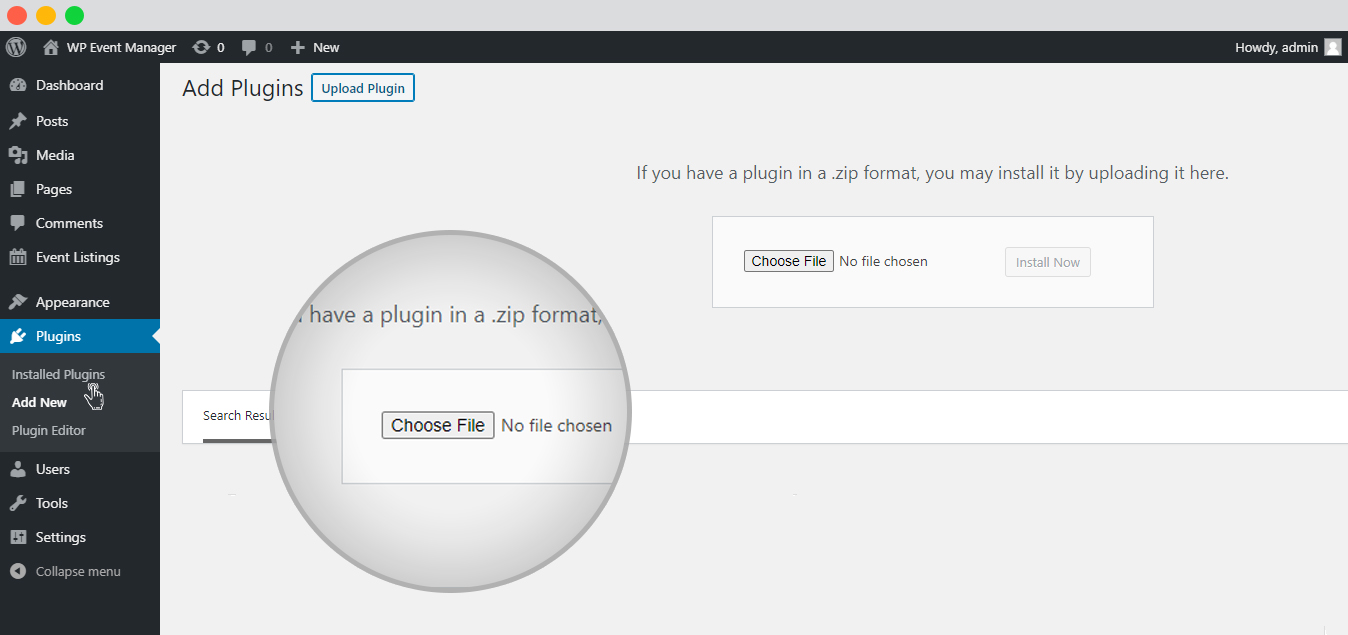Select the Plugins menu item
This screenshot has height=635, width=1348.
point(80,336)
